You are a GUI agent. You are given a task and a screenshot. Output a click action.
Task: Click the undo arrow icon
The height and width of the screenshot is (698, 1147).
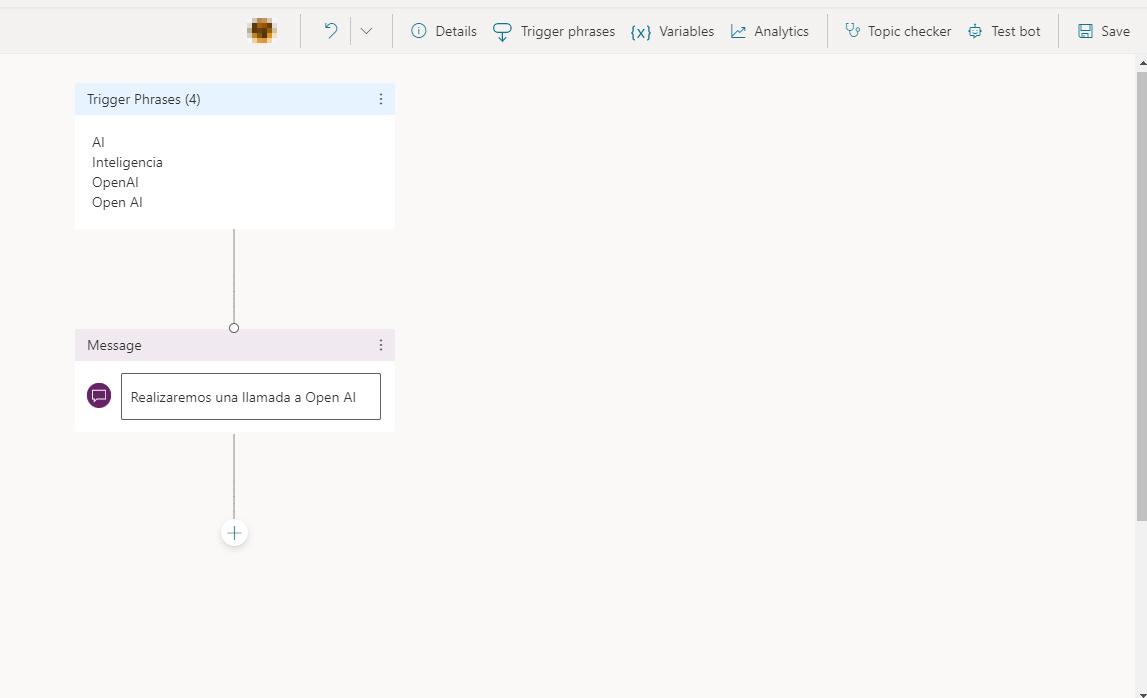coord(330,31)
